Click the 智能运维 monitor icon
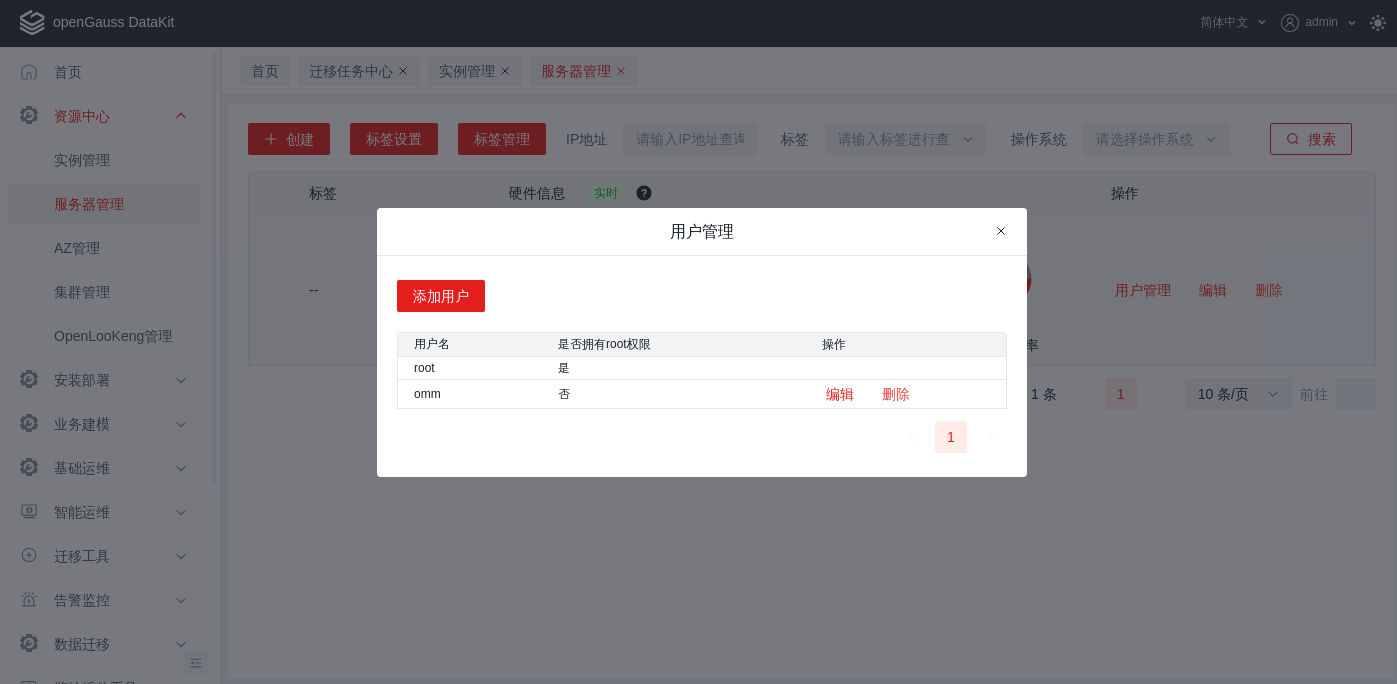 pos(28,512)
